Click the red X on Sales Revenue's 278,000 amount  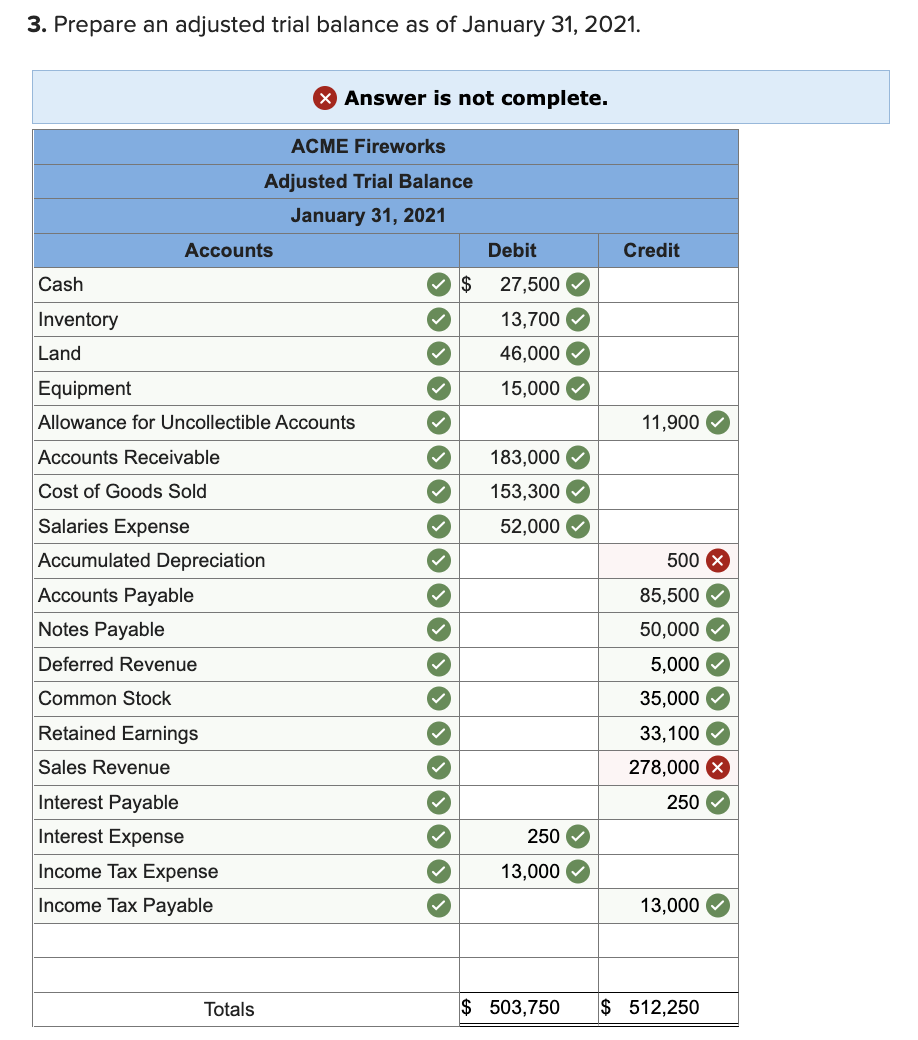[718, 768]
